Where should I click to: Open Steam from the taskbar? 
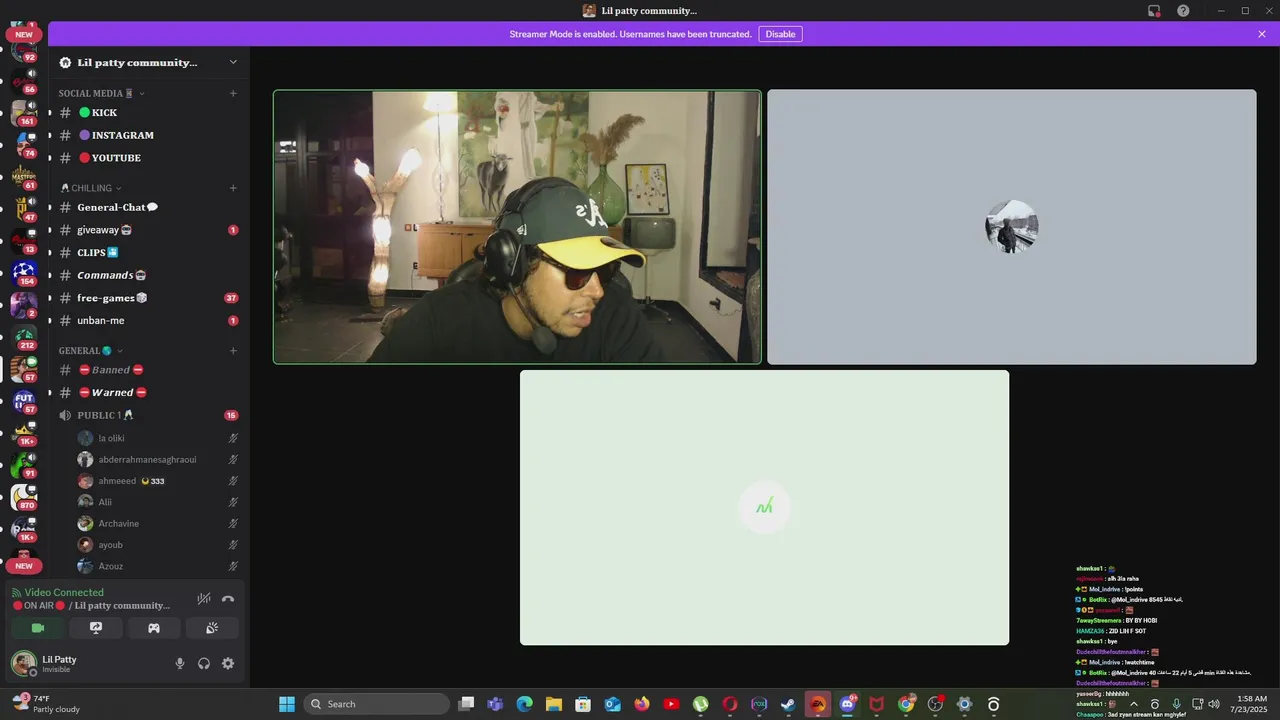tap(788, 704)
